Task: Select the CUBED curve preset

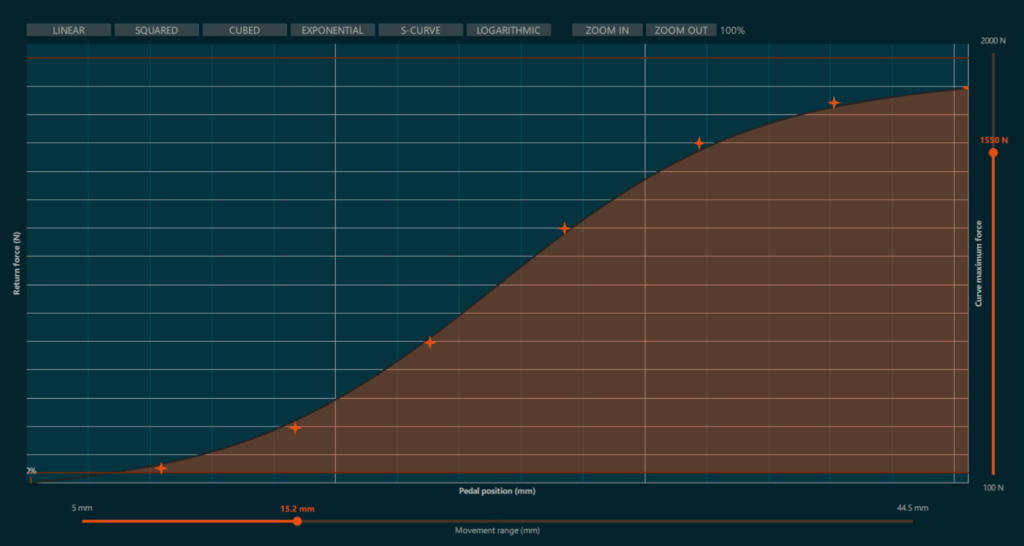Action: pyautogui.click(x=244, y=30)
